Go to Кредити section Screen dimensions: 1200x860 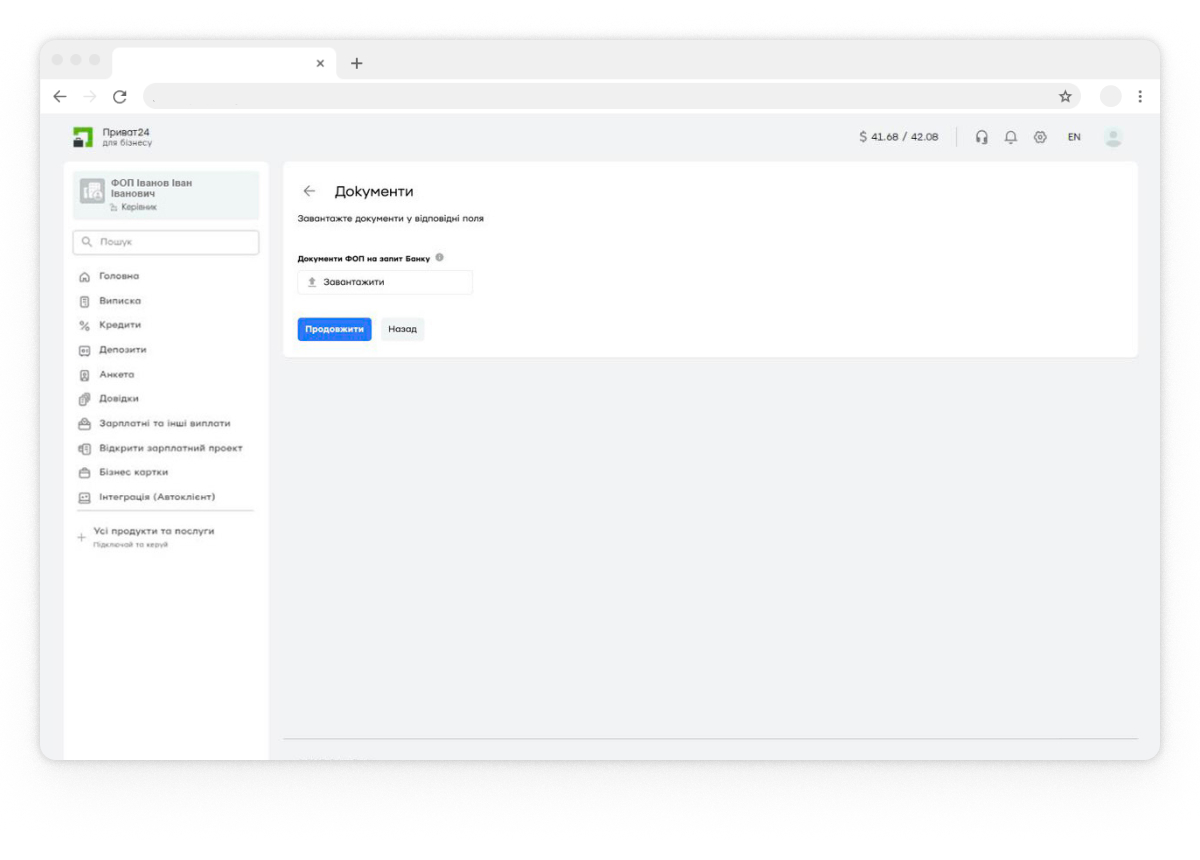coord(119,325)
